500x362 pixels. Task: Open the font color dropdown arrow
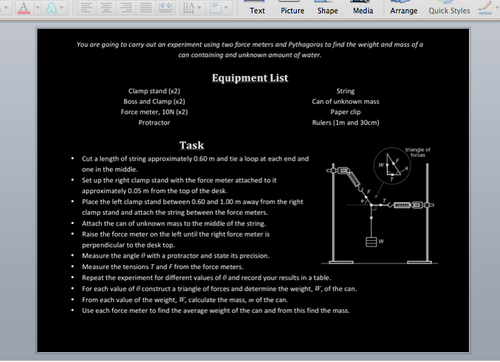pos(37,7)
